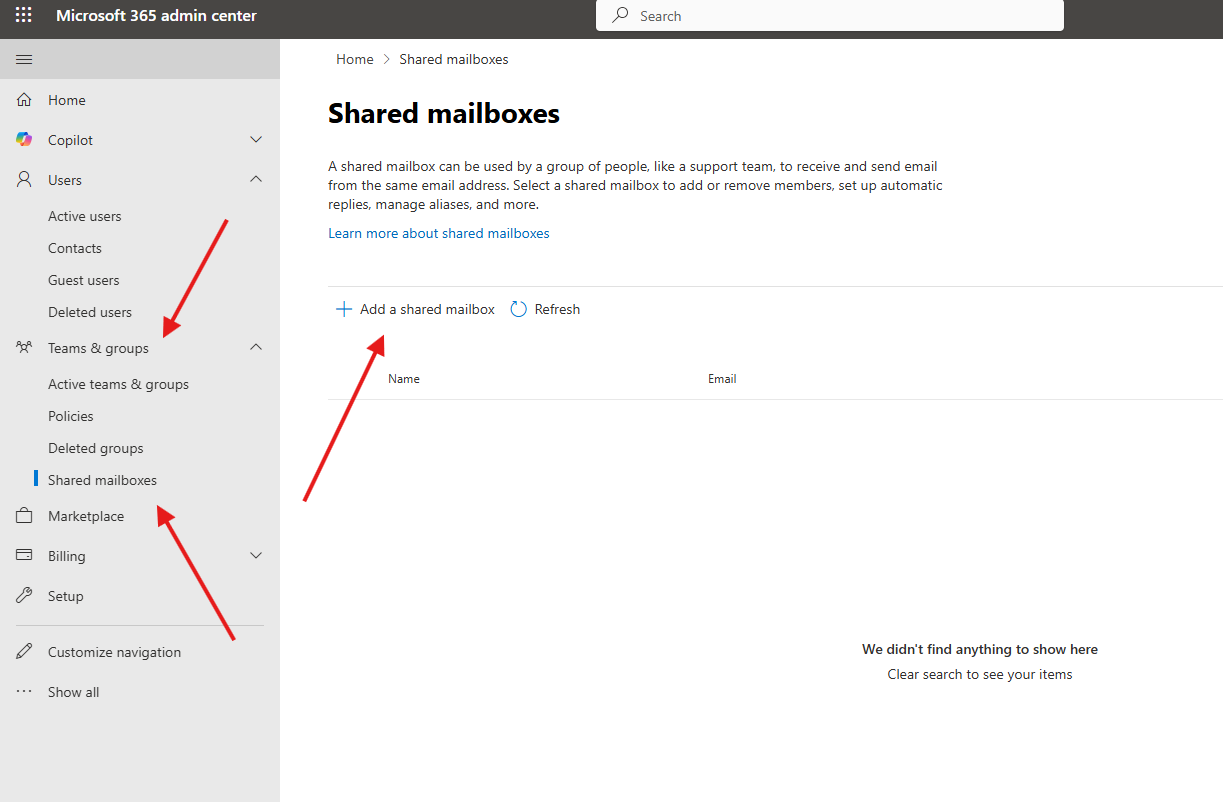
Task: Click the Home breadcrumb link
Action: pos(354,59)
